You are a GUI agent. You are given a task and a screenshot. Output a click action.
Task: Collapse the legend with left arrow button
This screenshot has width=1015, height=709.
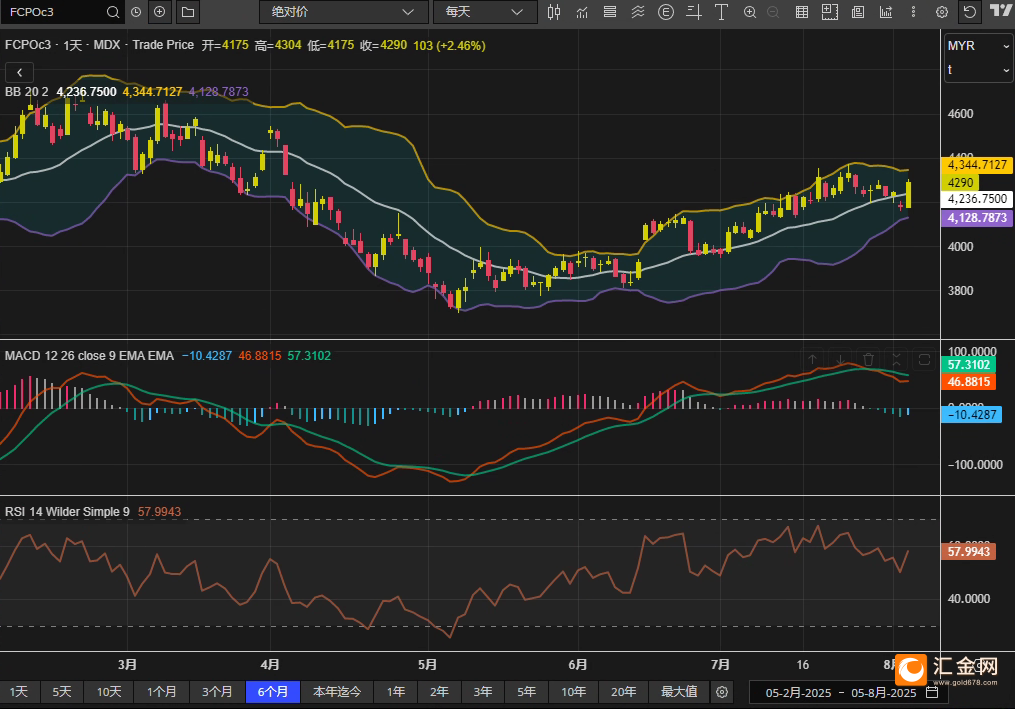pos(20,72)
